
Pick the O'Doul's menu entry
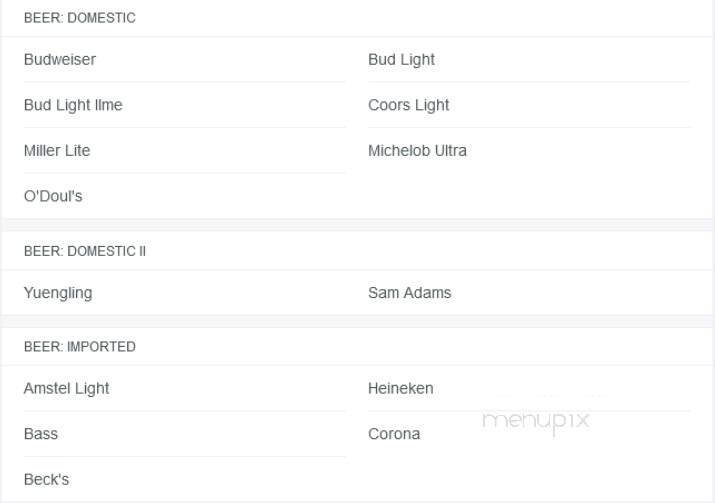[53, 197]
